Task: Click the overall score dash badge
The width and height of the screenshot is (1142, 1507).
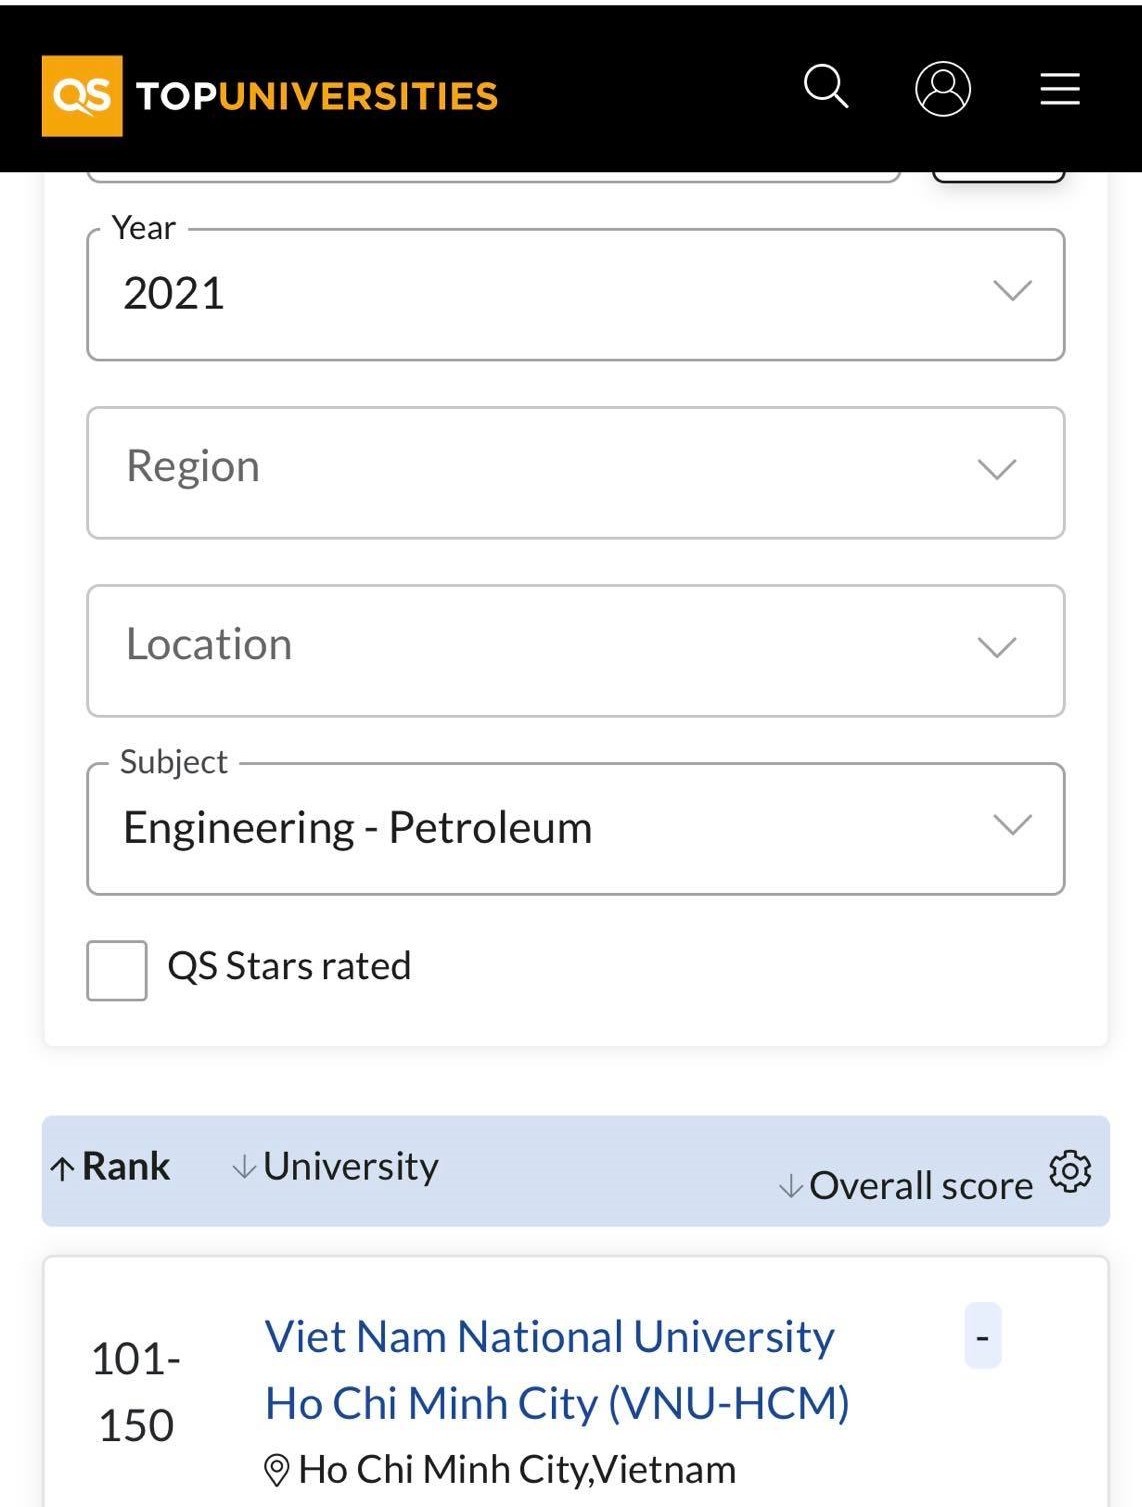Action: [982, 1336]
